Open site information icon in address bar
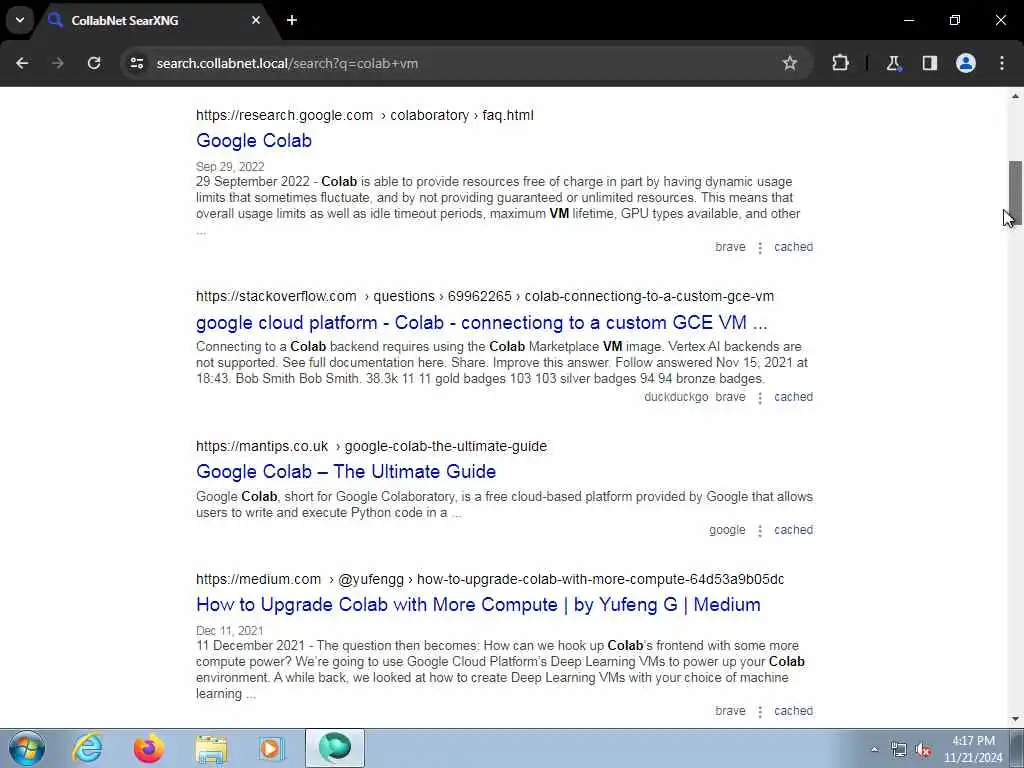 tap(136, 63)
